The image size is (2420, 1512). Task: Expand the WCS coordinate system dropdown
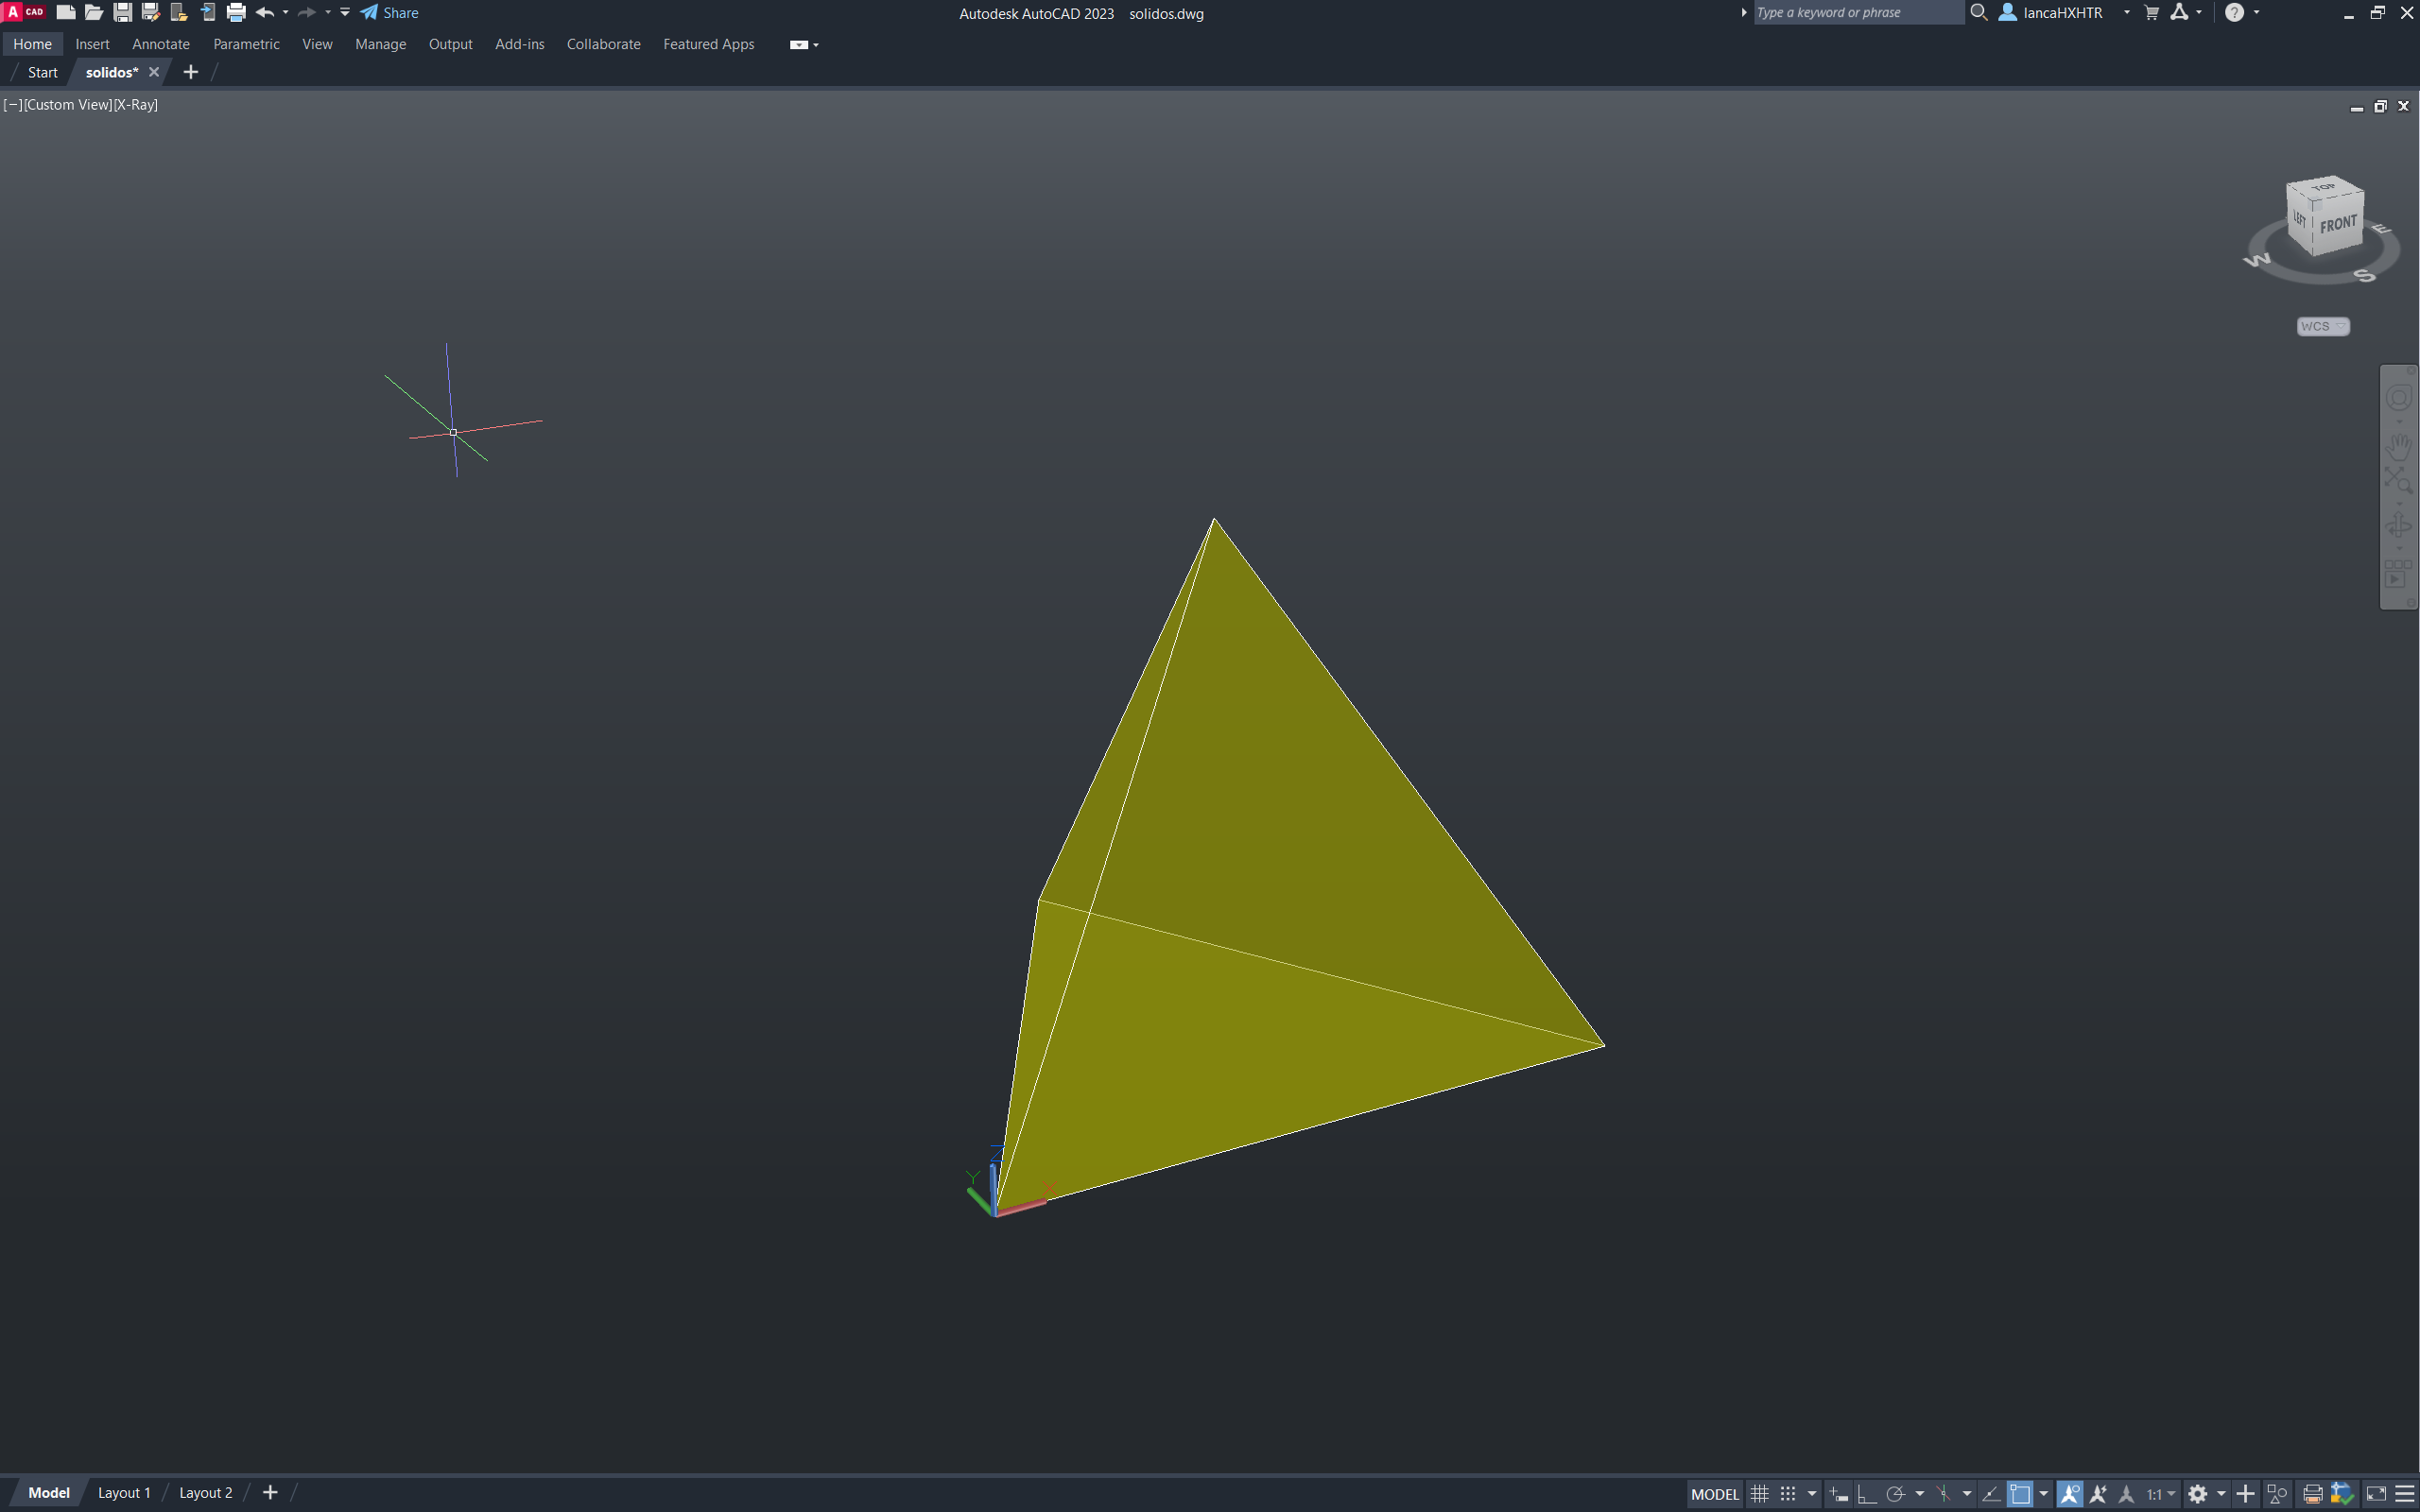click(x=2322, y=326)
